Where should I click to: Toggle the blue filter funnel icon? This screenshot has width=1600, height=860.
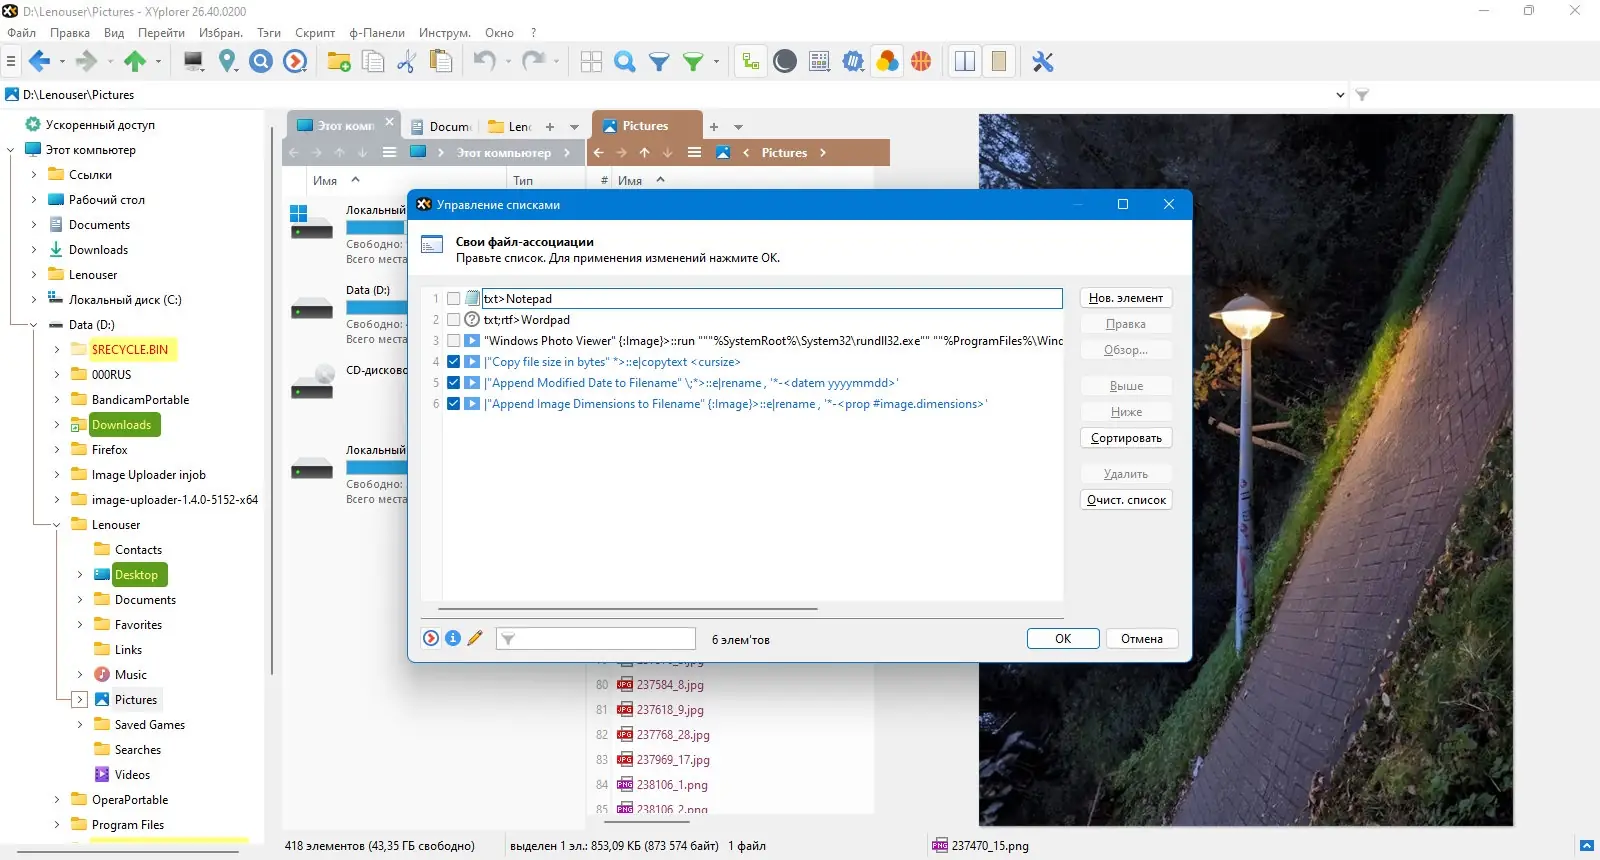click(659, 62)
